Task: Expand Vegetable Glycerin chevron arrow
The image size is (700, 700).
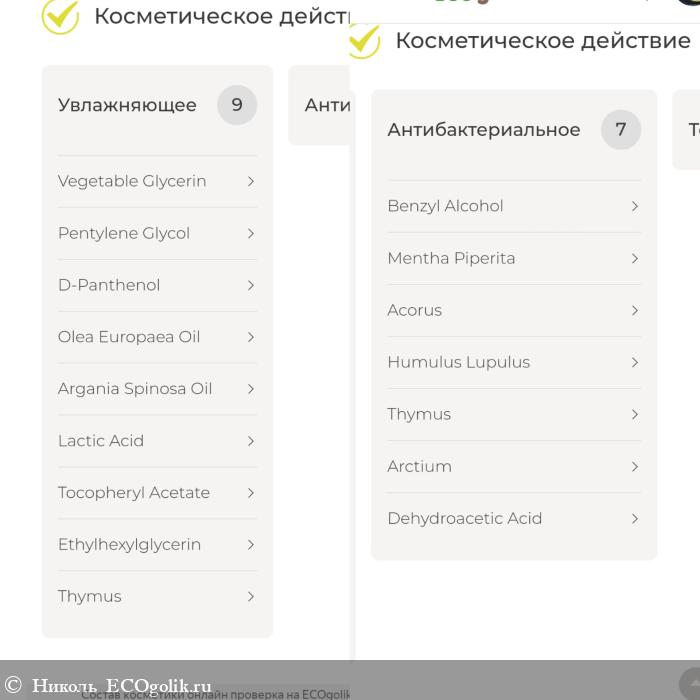Action: click(251, 181)
